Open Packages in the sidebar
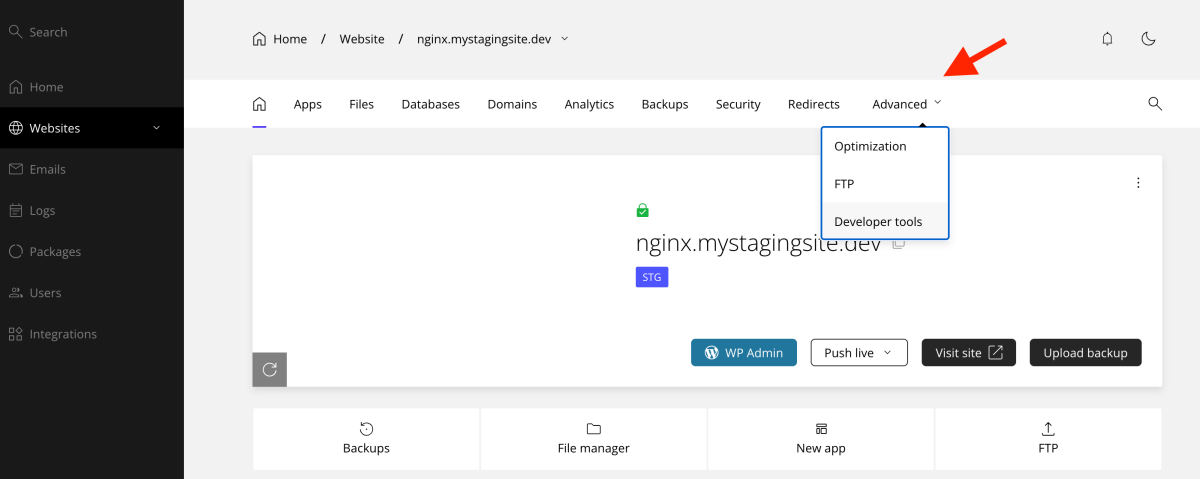Image resolution: width=1200 pixels, height=479 pixels. click(92, 252)
